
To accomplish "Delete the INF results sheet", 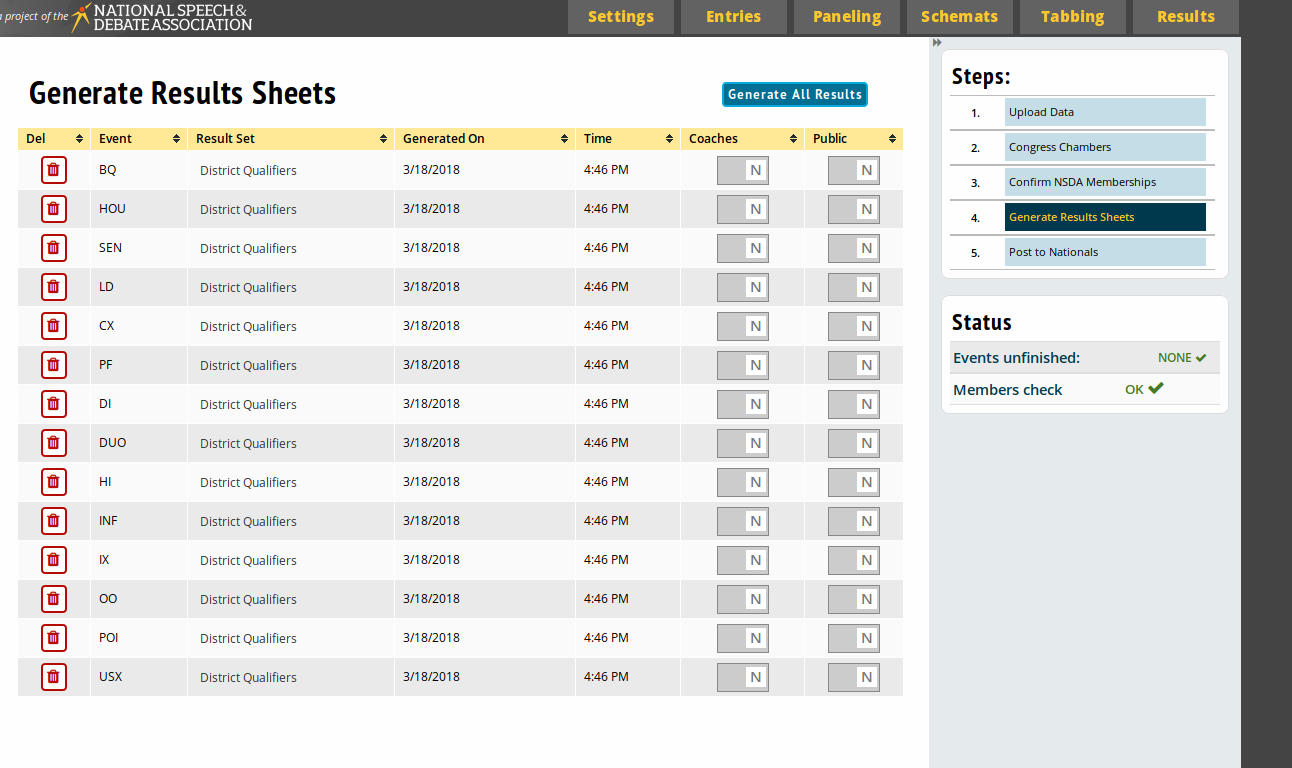I will point(54,521).
